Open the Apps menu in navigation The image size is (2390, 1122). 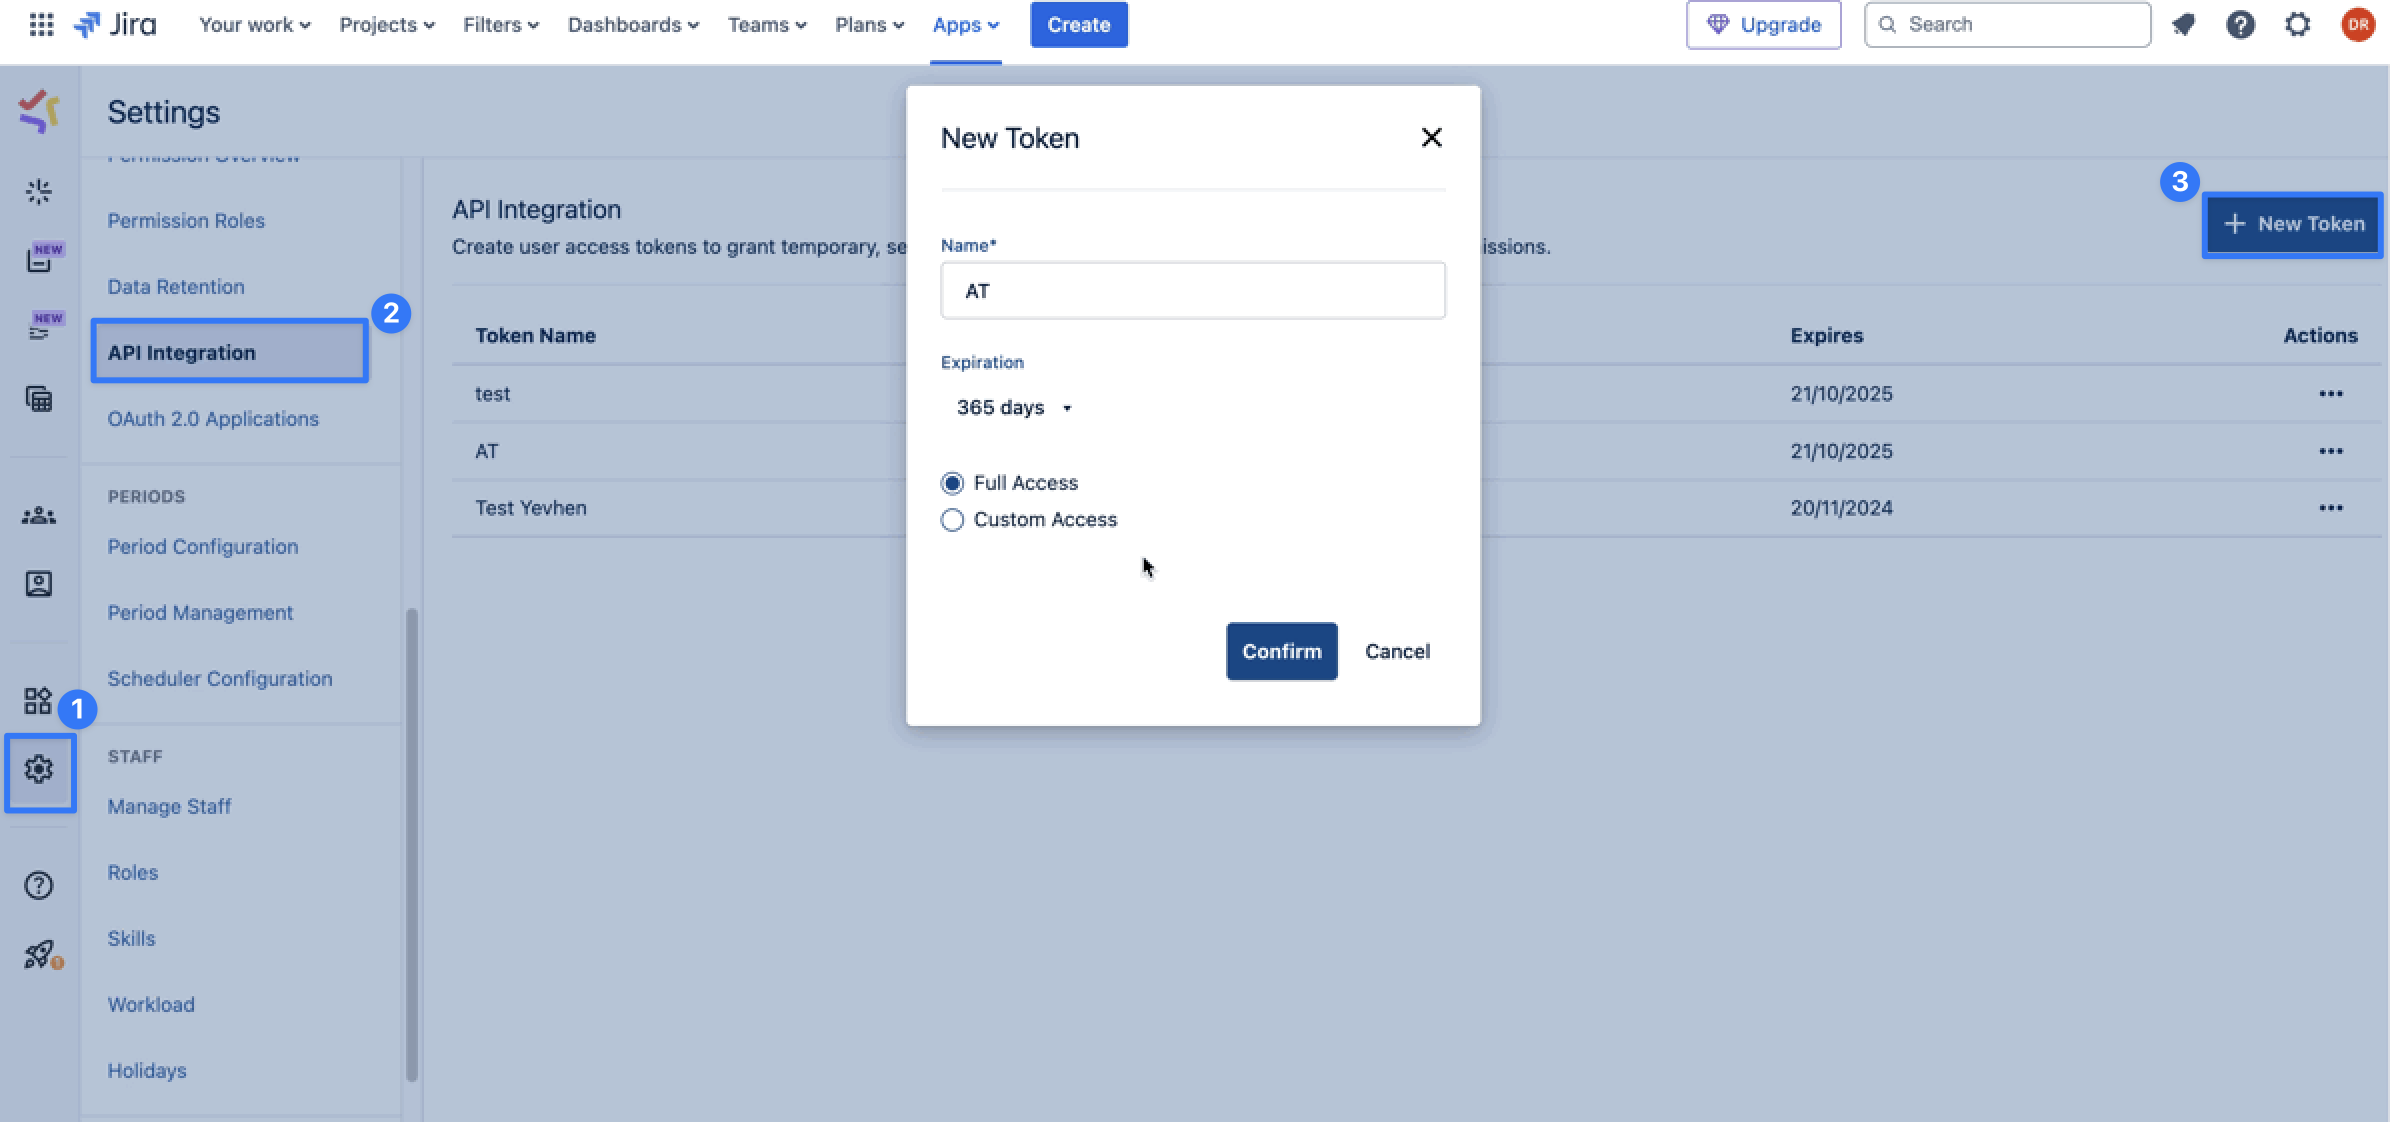point(965,24)
